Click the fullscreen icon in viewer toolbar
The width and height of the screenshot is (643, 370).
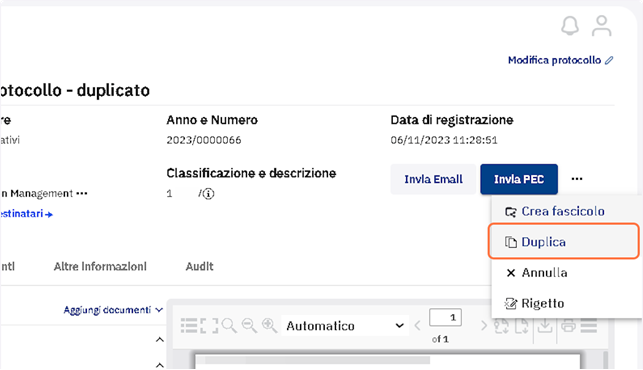point(210,326)
